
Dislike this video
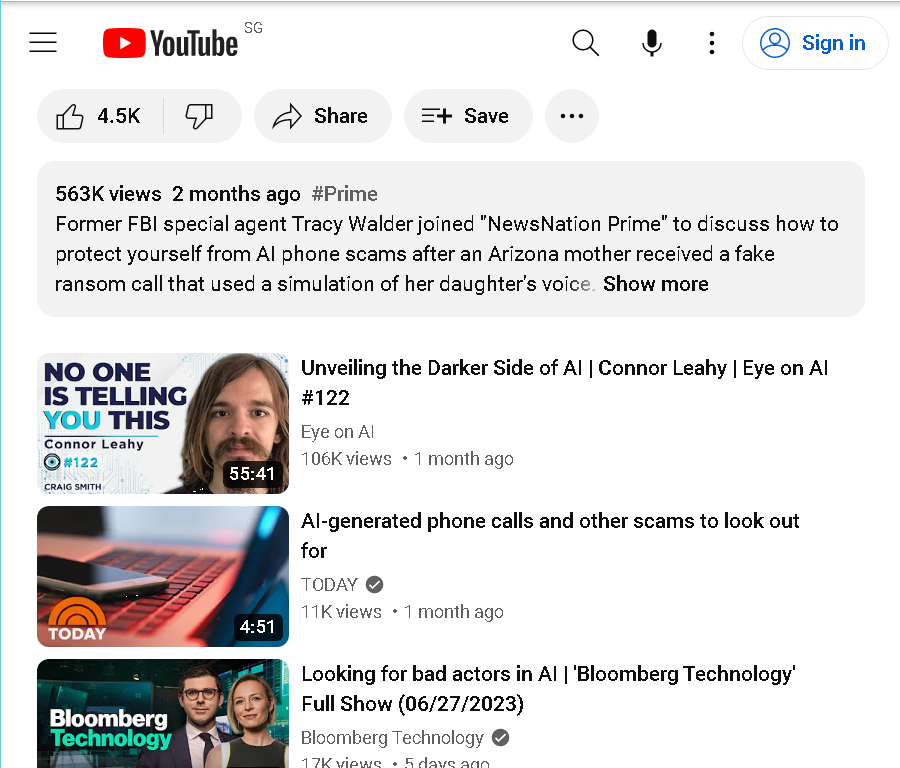tap(200, 116)
